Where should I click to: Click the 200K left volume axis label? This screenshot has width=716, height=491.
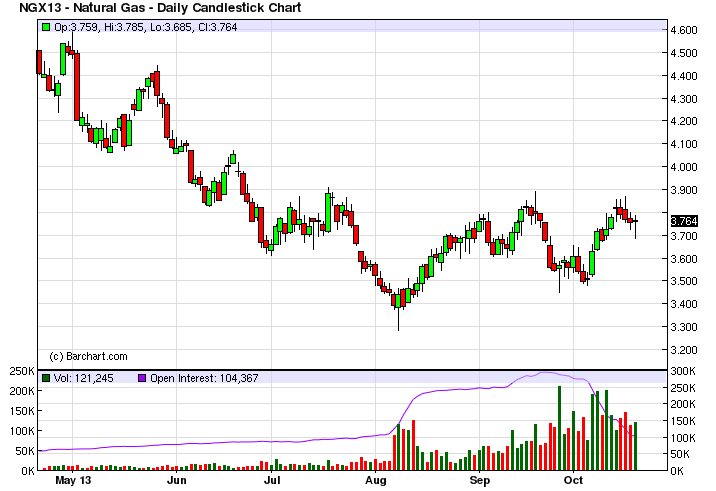(22, 391)
